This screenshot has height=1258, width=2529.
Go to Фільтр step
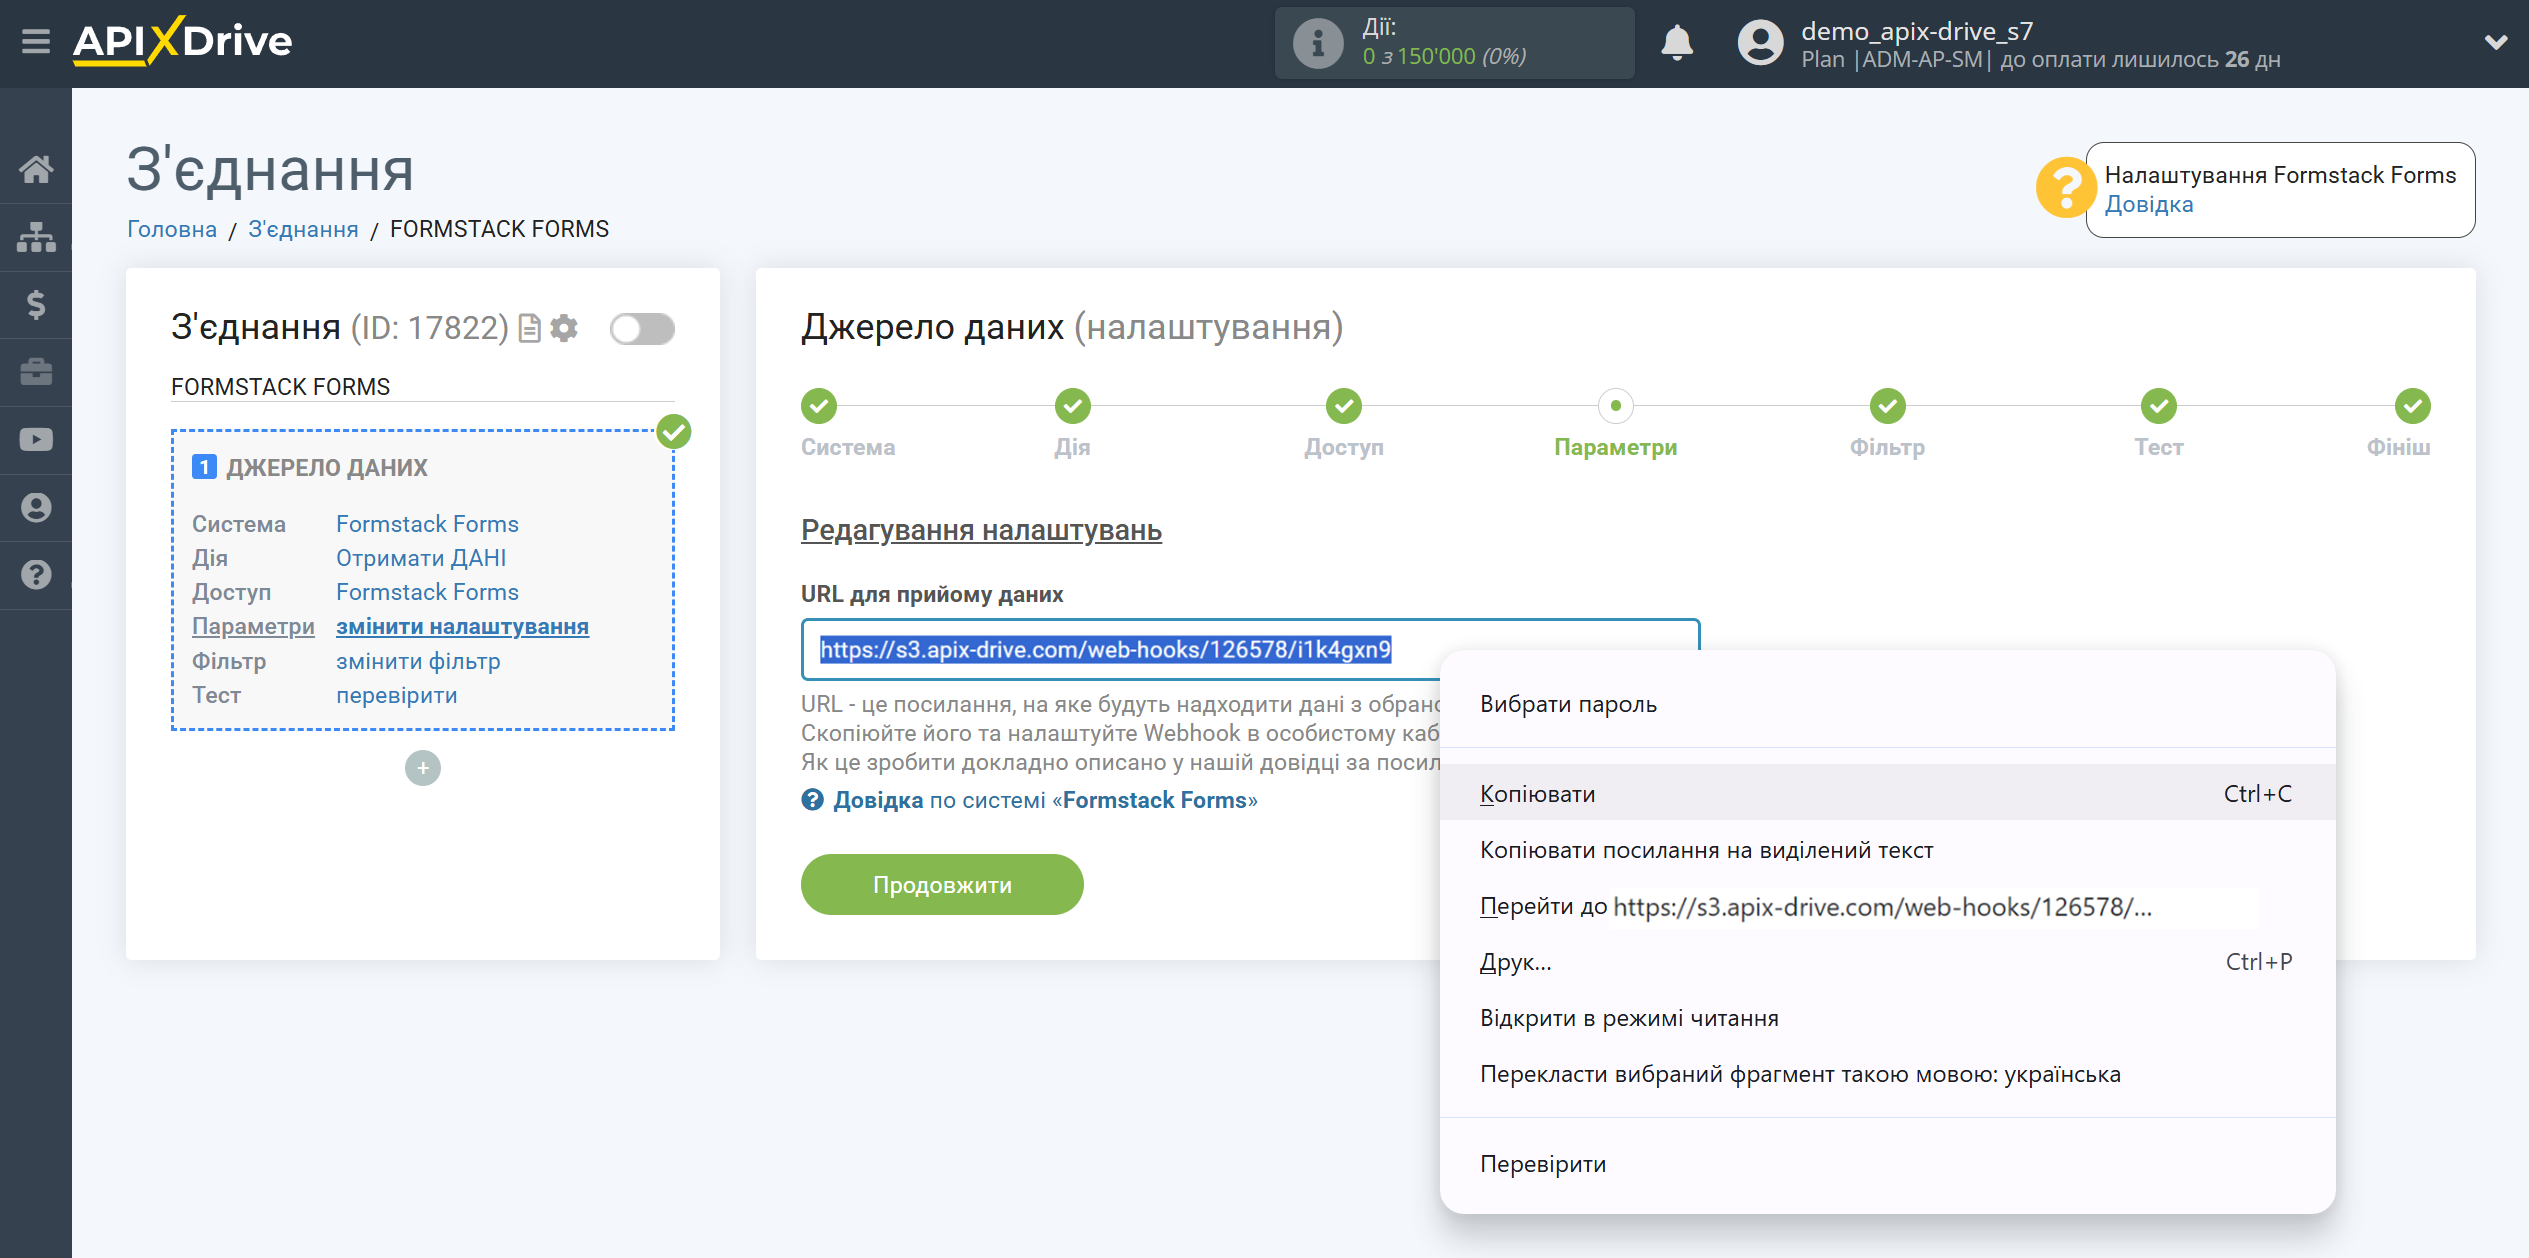point(1887,406)
